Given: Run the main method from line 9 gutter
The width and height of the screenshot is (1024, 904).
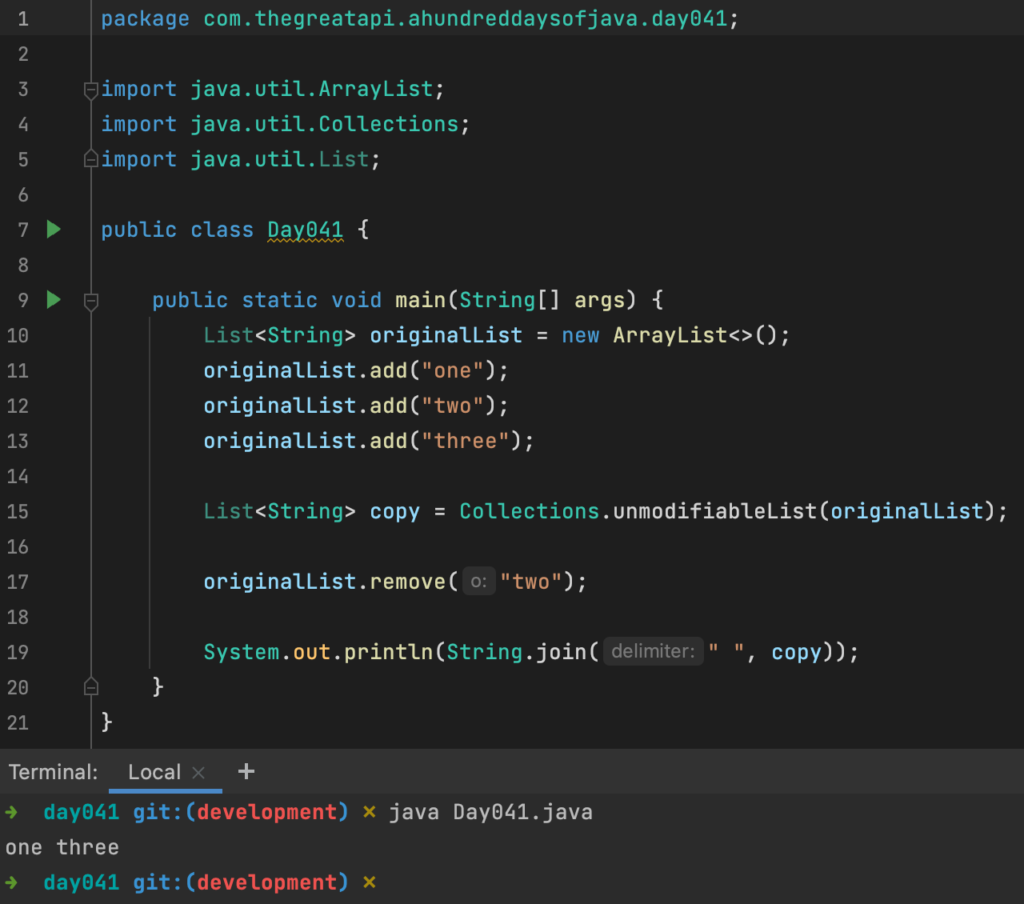Looking at the screenshot, I should [x=53, y=299].
